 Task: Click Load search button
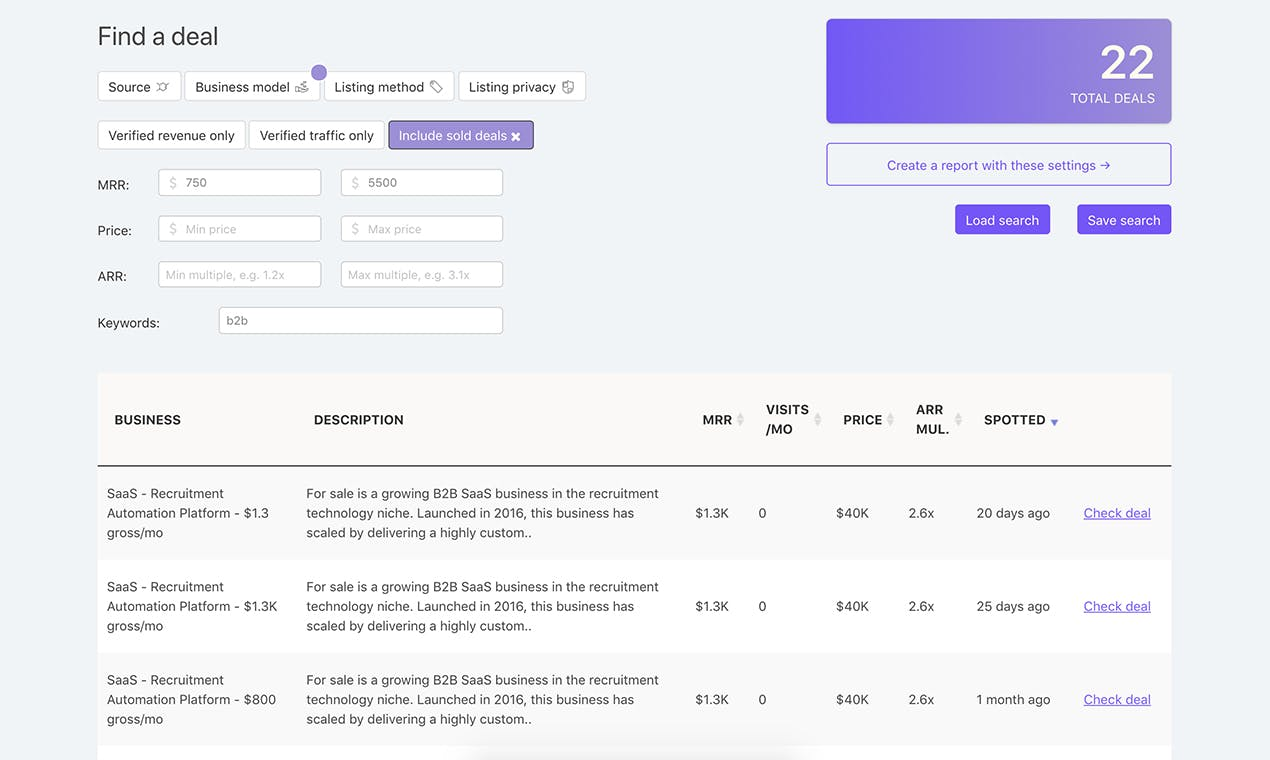pos(1002,220)
